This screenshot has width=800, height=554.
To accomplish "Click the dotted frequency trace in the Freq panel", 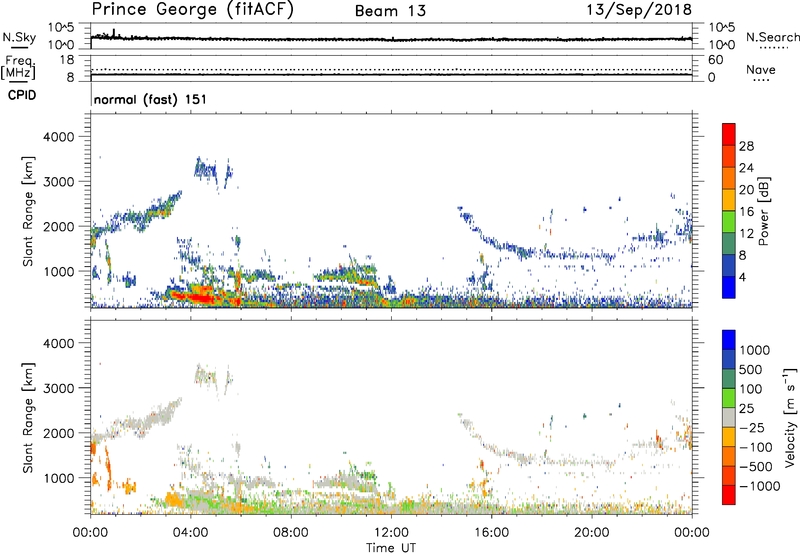I will 391,69.
